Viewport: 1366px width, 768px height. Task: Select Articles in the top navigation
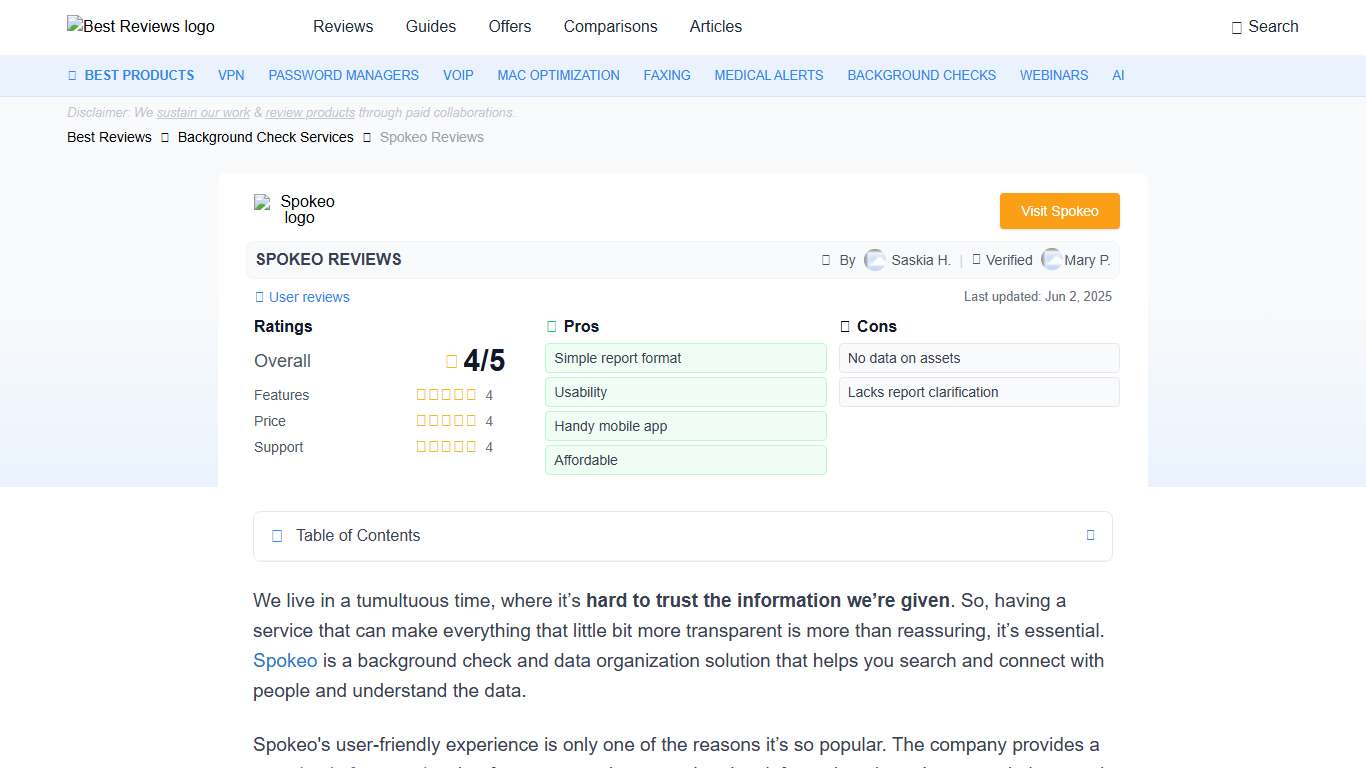coord(715,27)
